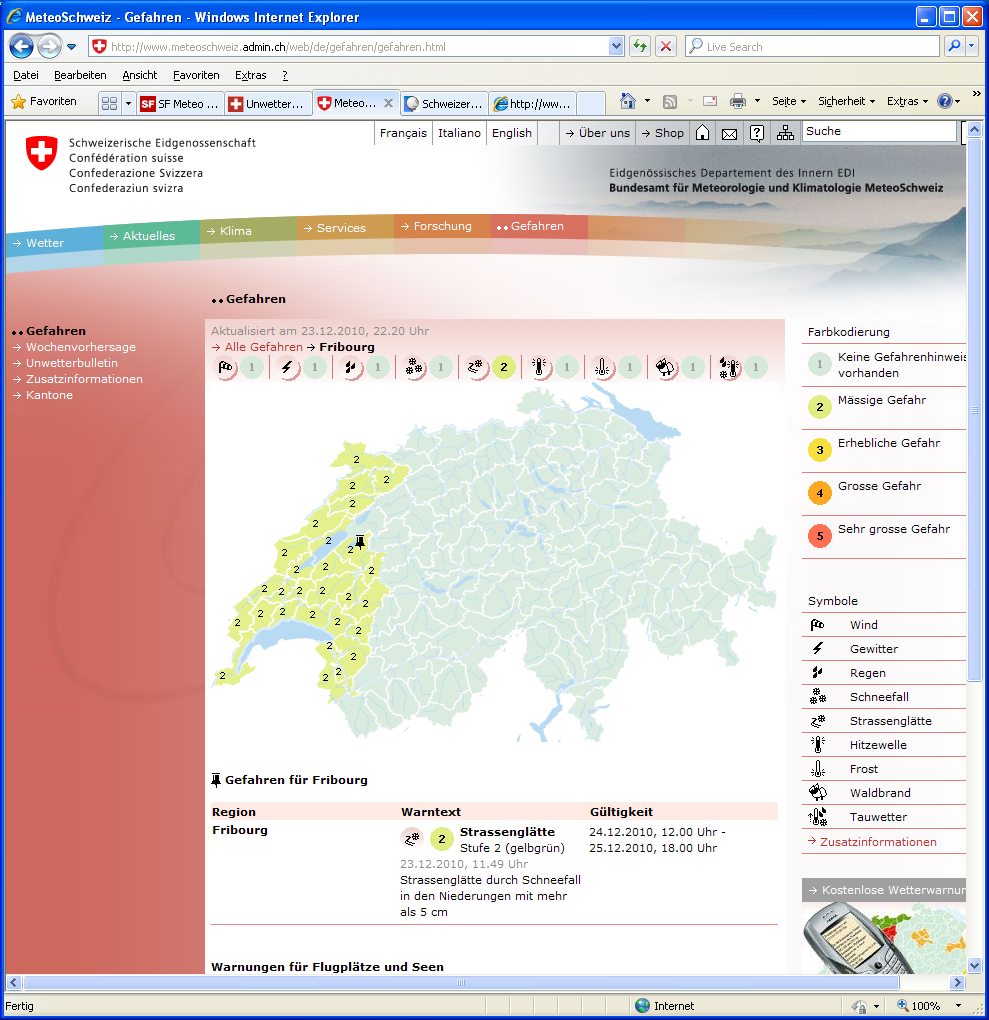The width and height of the screenshot is (989, 1020).
Task: Open the Seite menu dropdown
Action: pos(789,101)
